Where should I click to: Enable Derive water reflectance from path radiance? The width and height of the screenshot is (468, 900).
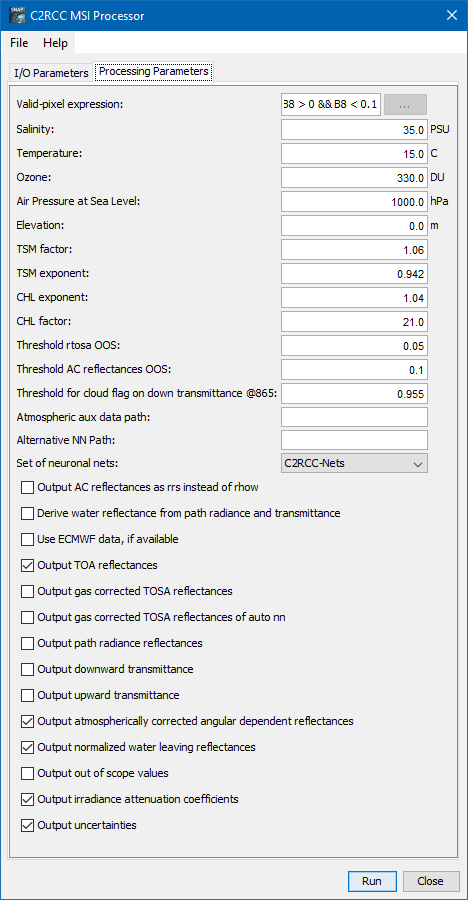[x=27, y=513]
